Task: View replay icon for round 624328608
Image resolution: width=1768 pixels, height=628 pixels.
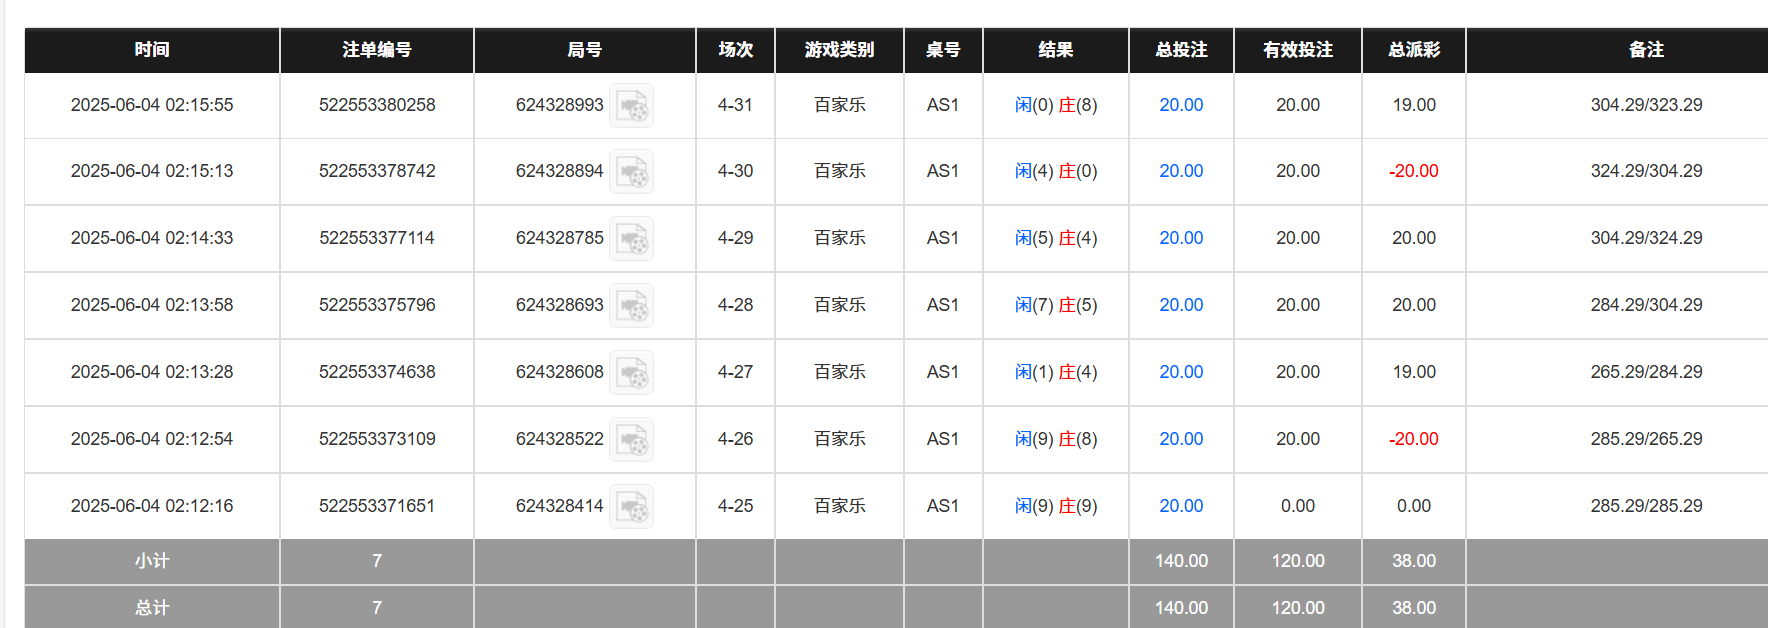Action: tap(632, 373)
